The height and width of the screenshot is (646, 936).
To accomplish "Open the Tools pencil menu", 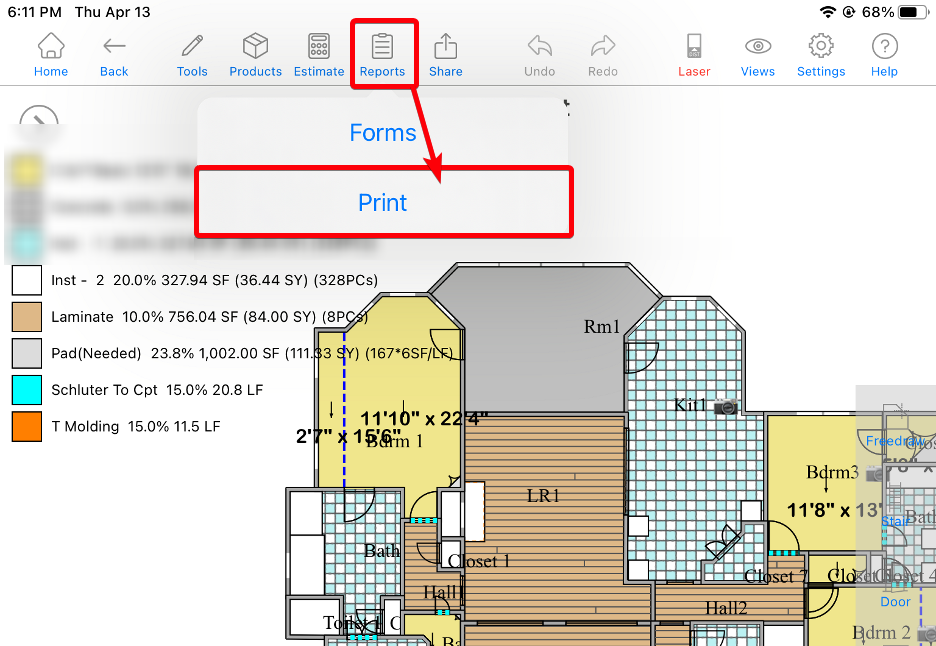I will 192,55.
